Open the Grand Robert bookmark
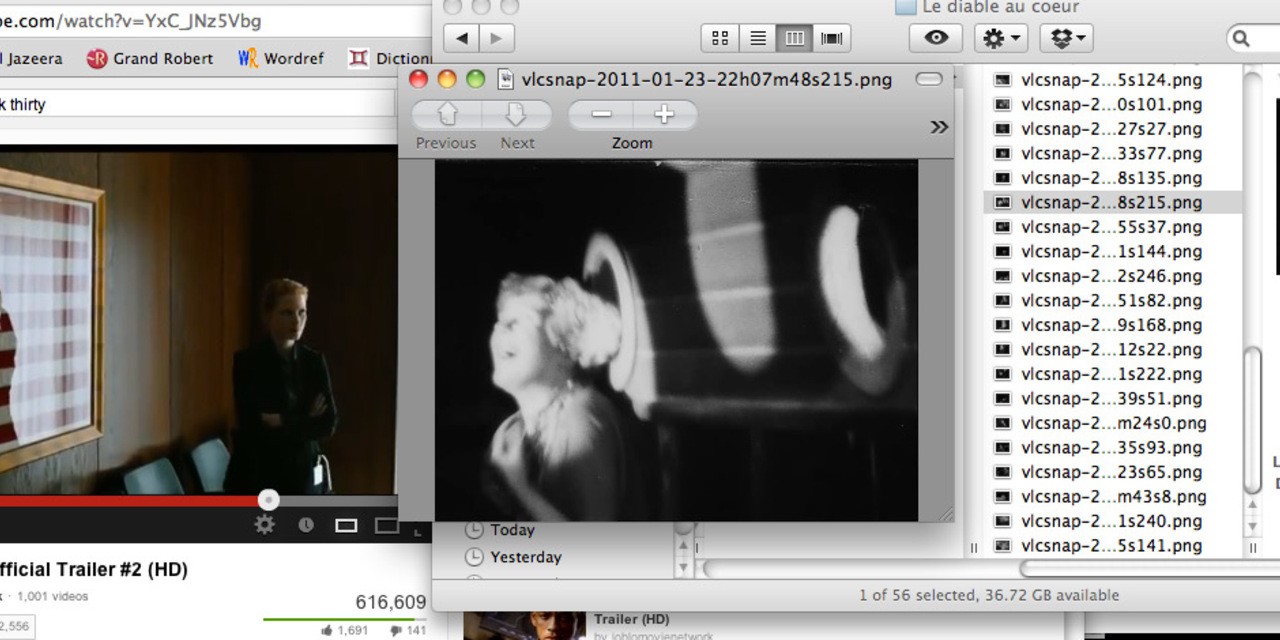This screenshot has width=1280, height=640. [150, 58]
